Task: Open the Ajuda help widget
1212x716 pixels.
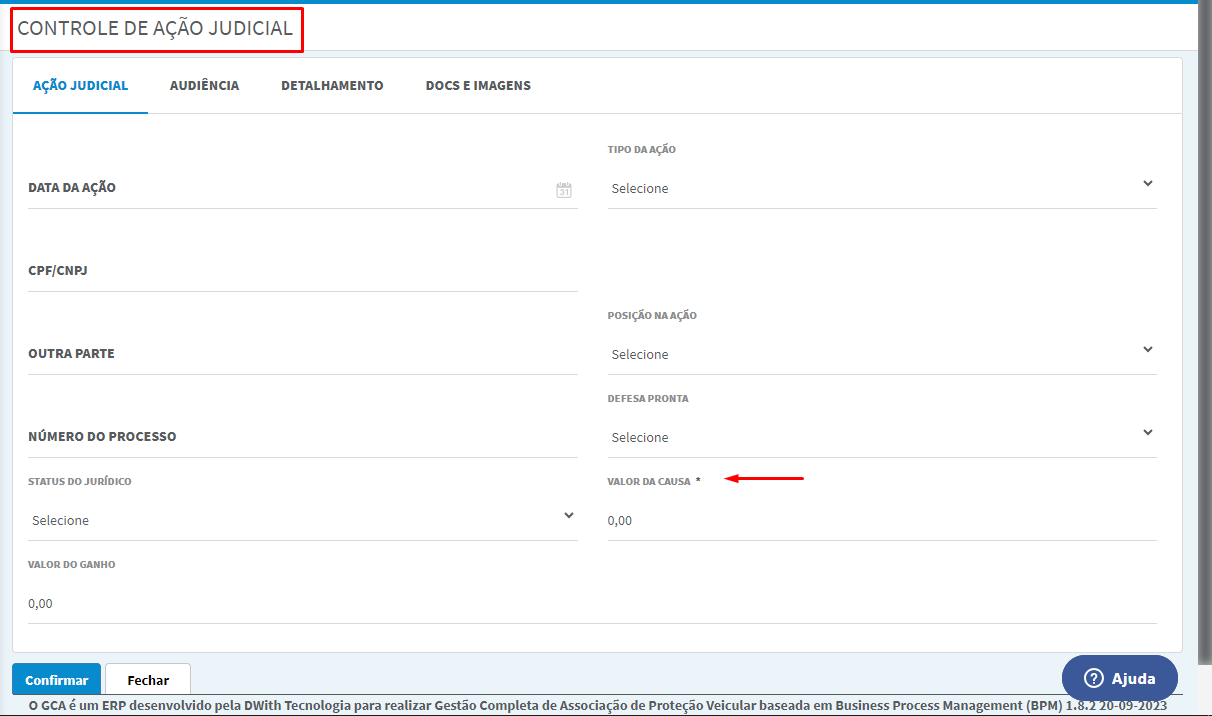Action: [x=1120, y=678]
